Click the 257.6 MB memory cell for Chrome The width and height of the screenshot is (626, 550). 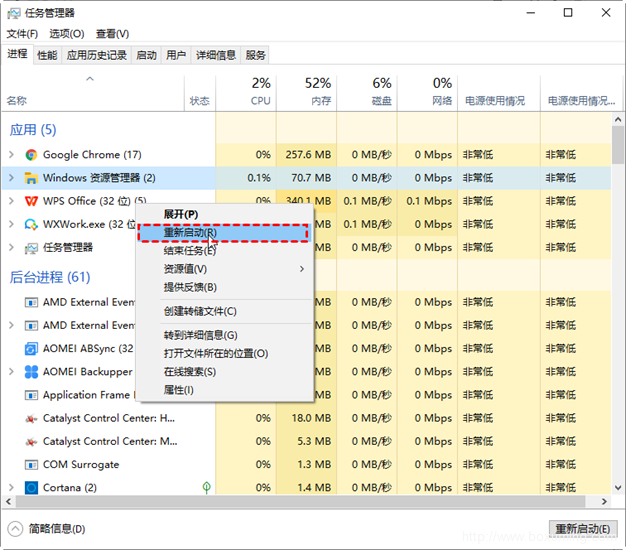pyautogui.click(x=307, y=155)
